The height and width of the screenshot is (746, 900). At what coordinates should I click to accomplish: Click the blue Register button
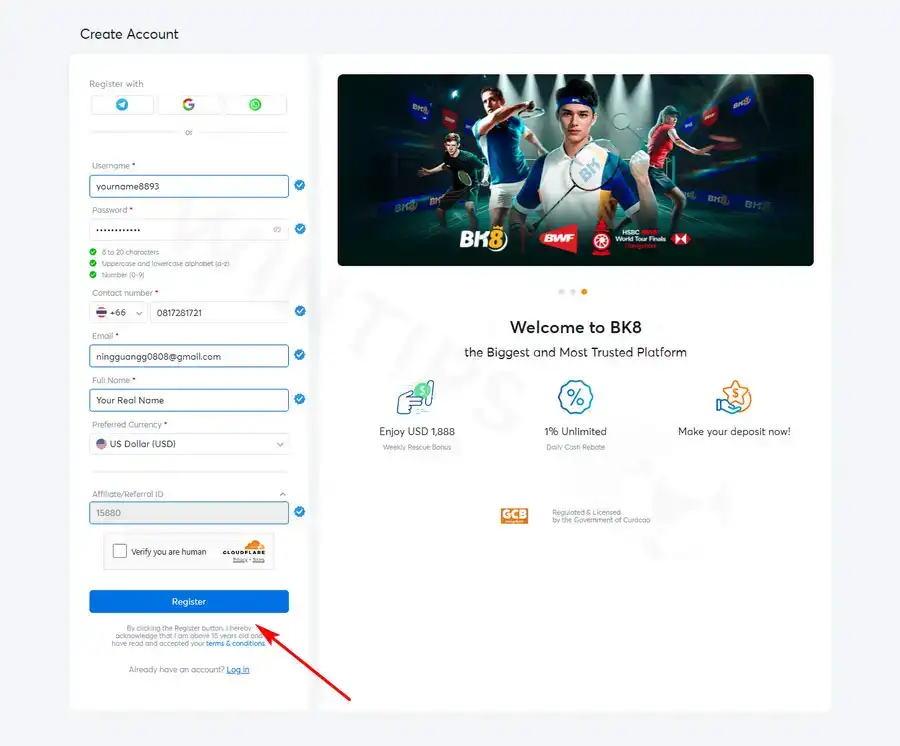(x=189, y=601)
